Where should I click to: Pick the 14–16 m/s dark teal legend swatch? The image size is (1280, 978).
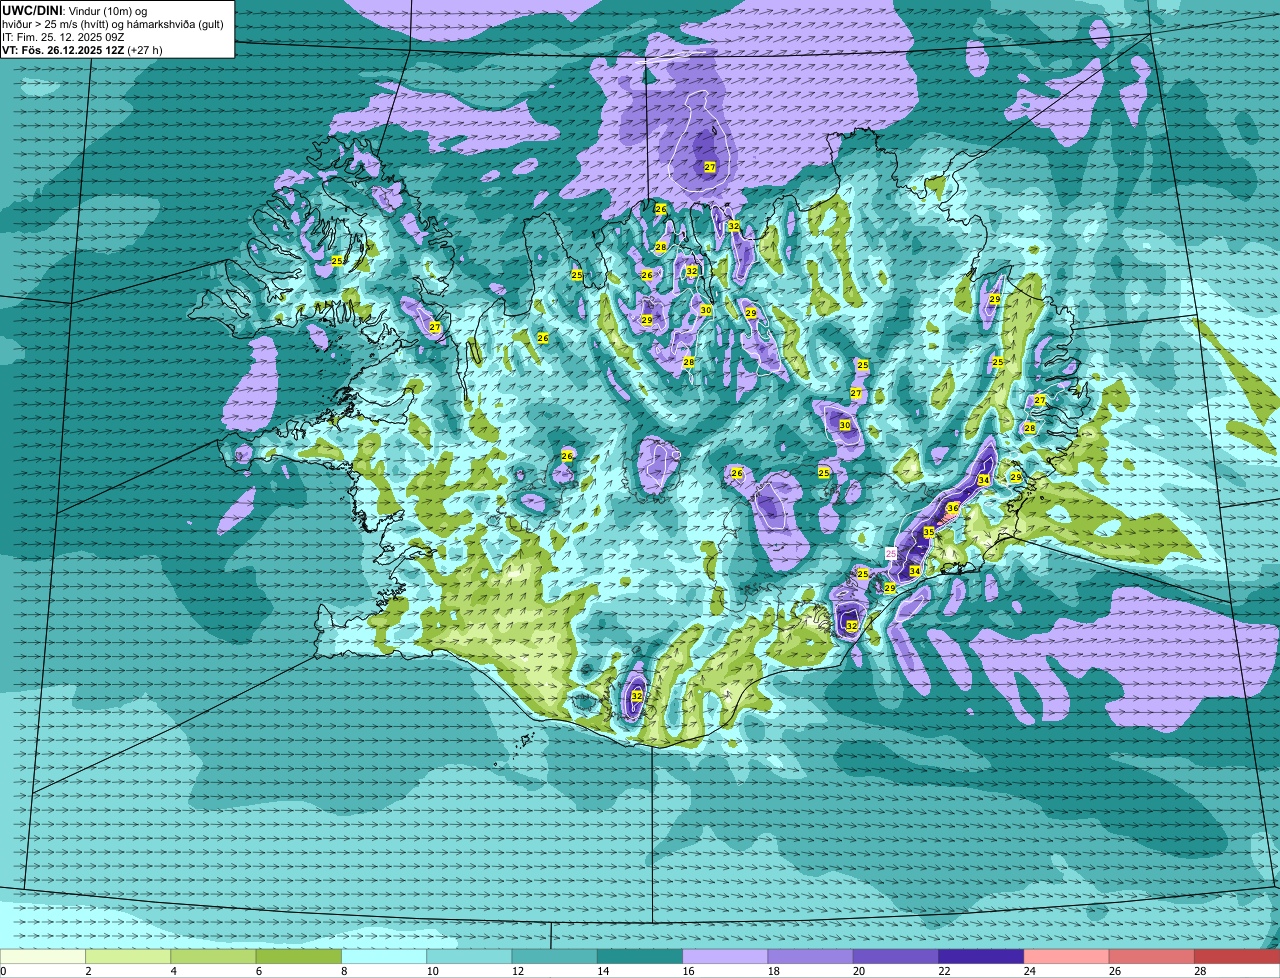640,957
